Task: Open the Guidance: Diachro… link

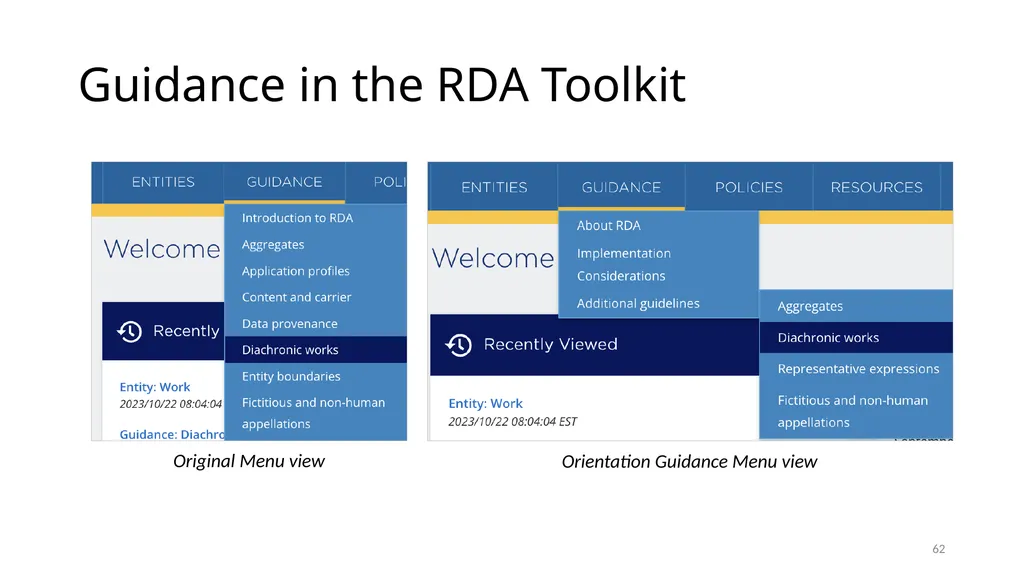Action: 171,434
